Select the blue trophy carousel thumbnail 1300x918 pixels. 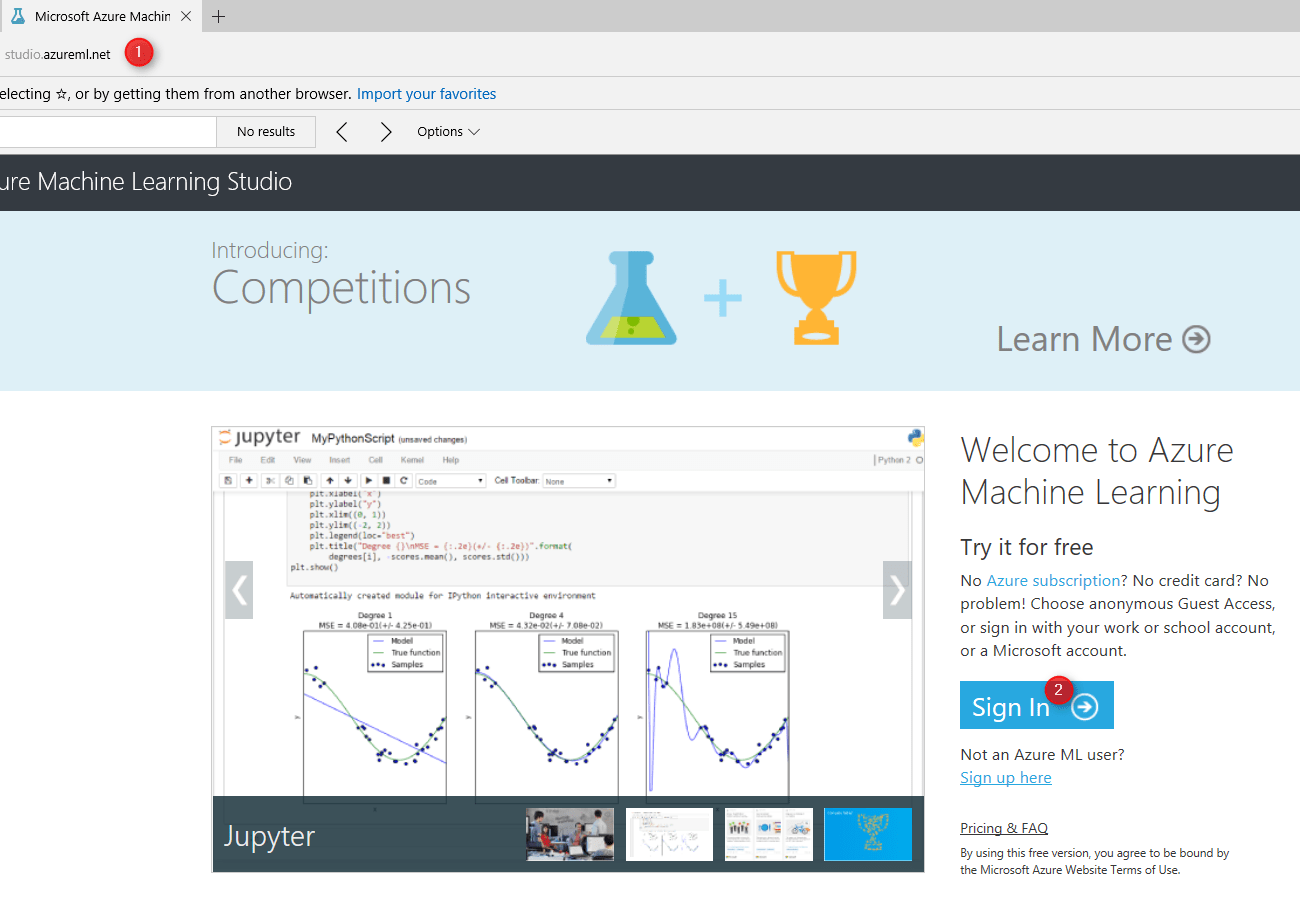click(x=867, y=833)
